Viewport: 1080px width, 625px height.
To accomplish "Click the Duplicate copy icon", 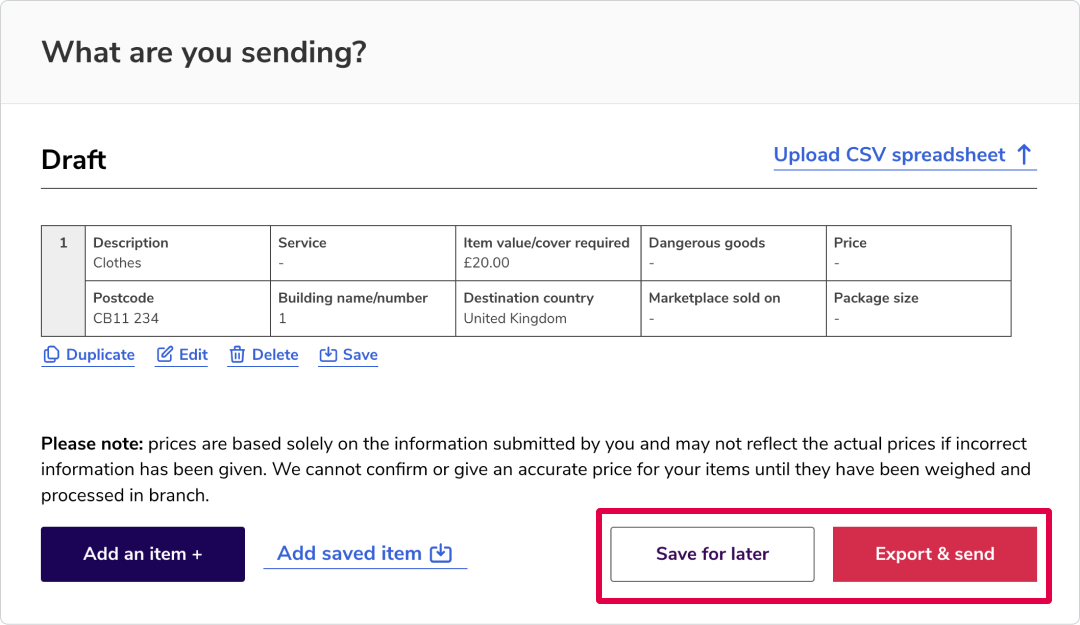I will [x=51, y=355].
